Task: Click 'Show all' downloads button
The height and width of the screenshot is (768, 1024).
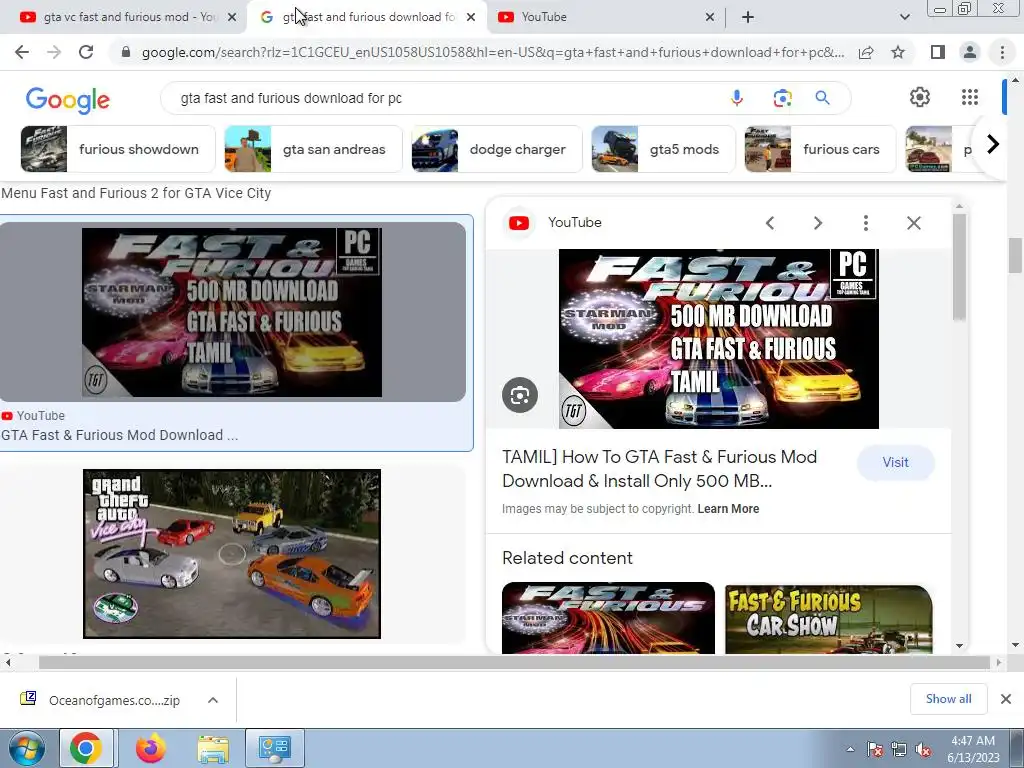Action: pos(948,699)
